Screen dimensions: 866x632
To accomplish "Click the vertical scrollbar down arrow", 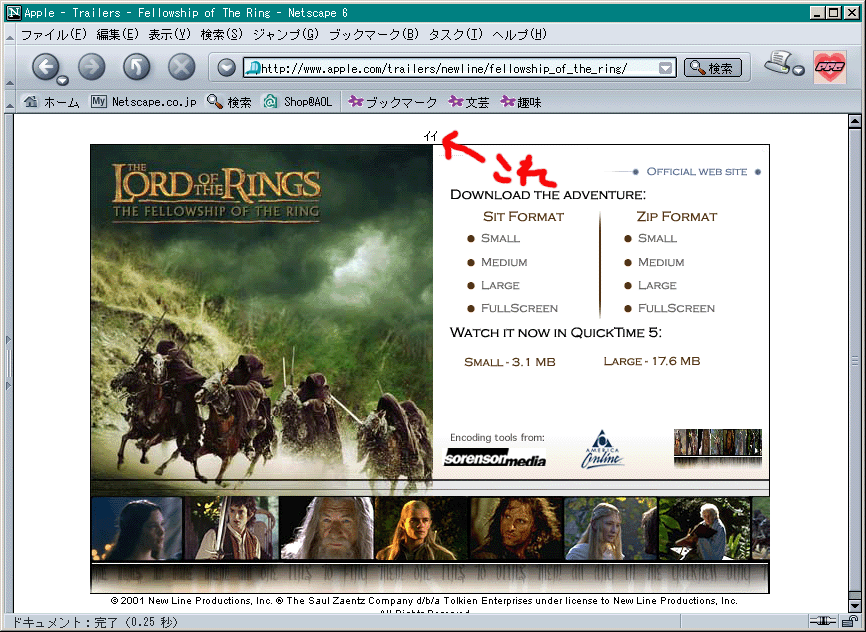I will point(854,606).
